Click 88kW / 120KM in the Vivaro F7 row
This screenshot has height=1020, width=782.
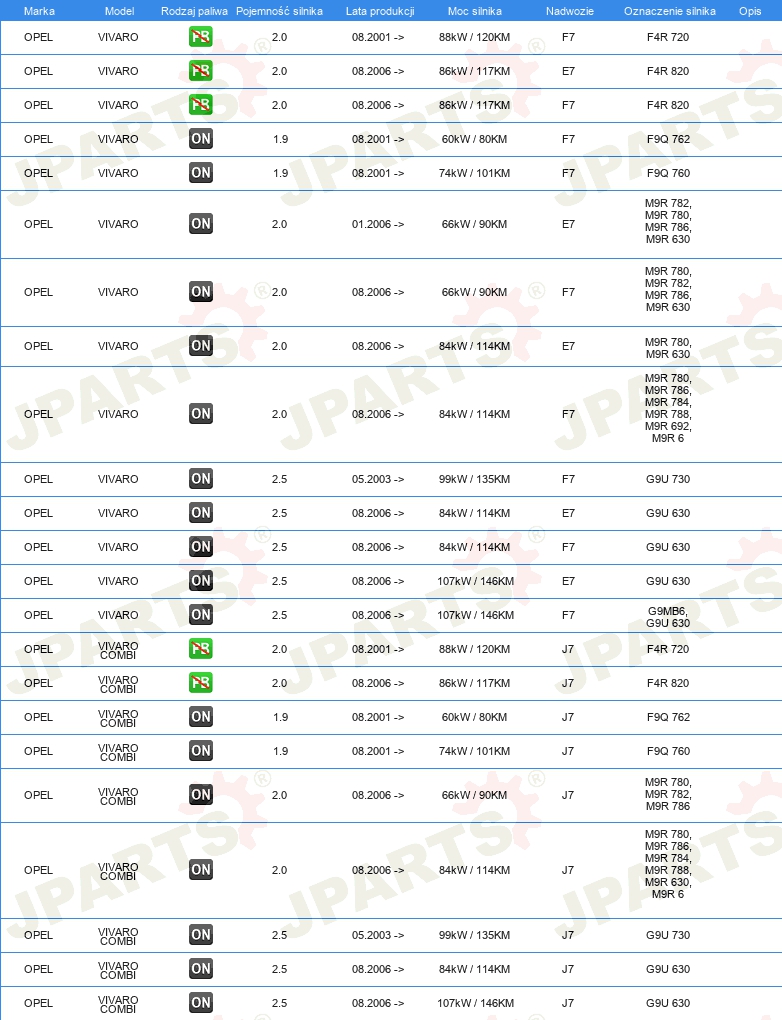coord(474,37)
